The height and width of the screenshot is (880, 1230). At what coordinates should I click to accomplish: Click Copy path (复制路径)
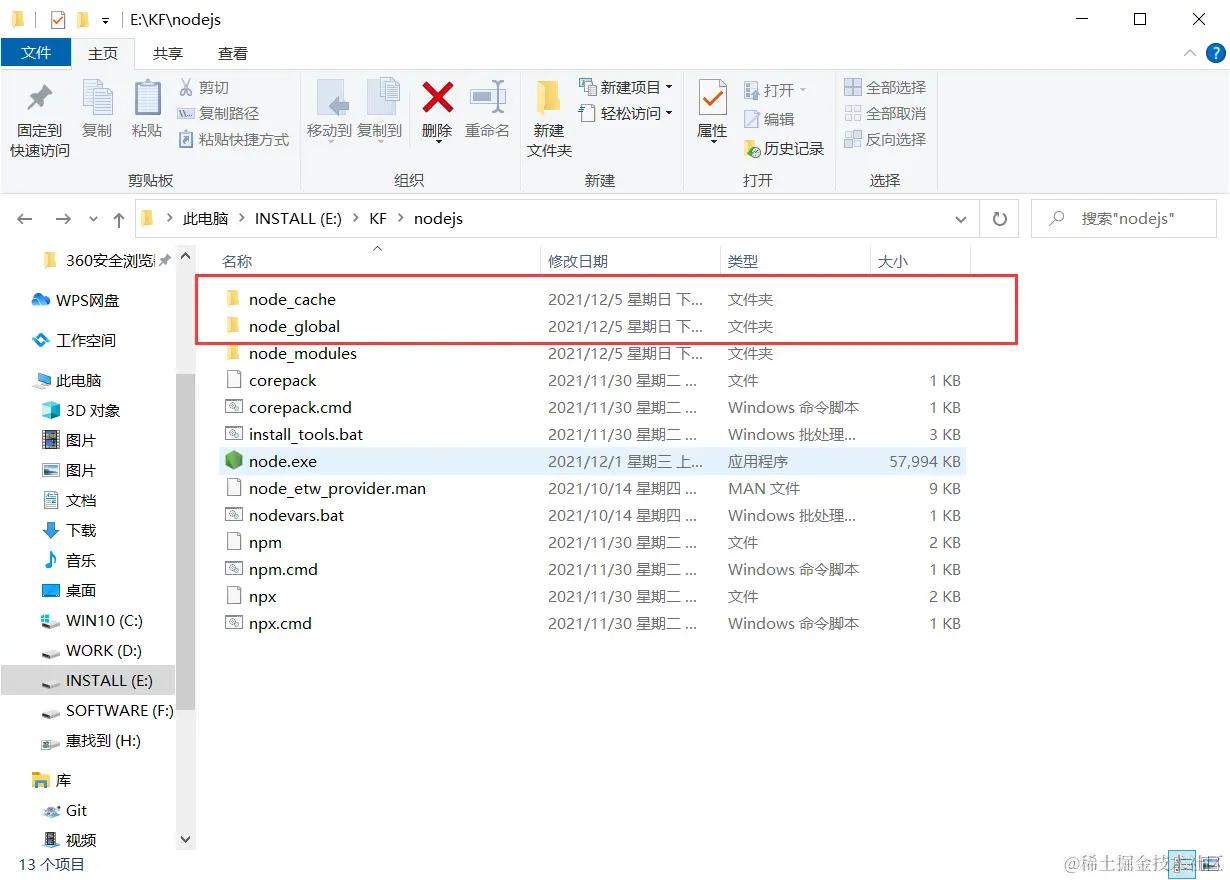pyautogui.click(x=218, y=113)
